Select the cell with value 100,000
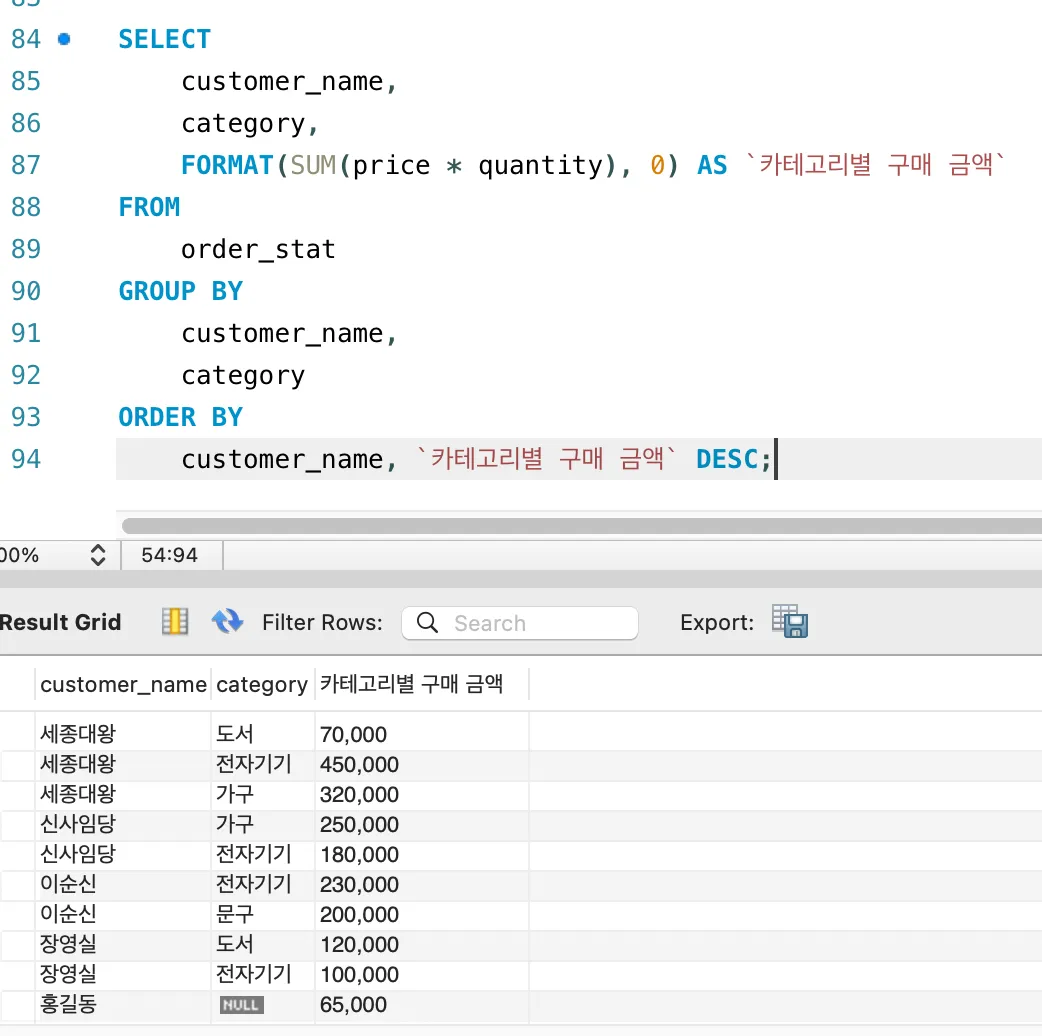 pos(421,974)
